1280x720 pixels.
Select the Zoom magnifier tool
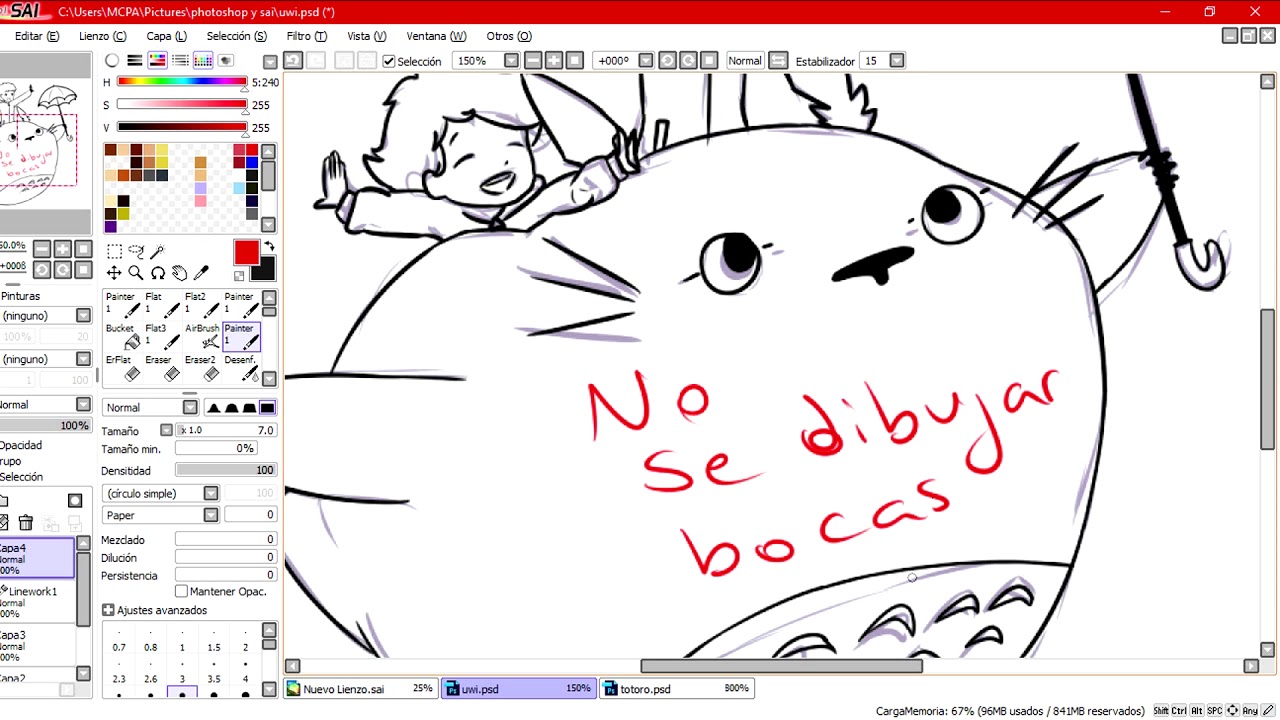coord(135,273)
